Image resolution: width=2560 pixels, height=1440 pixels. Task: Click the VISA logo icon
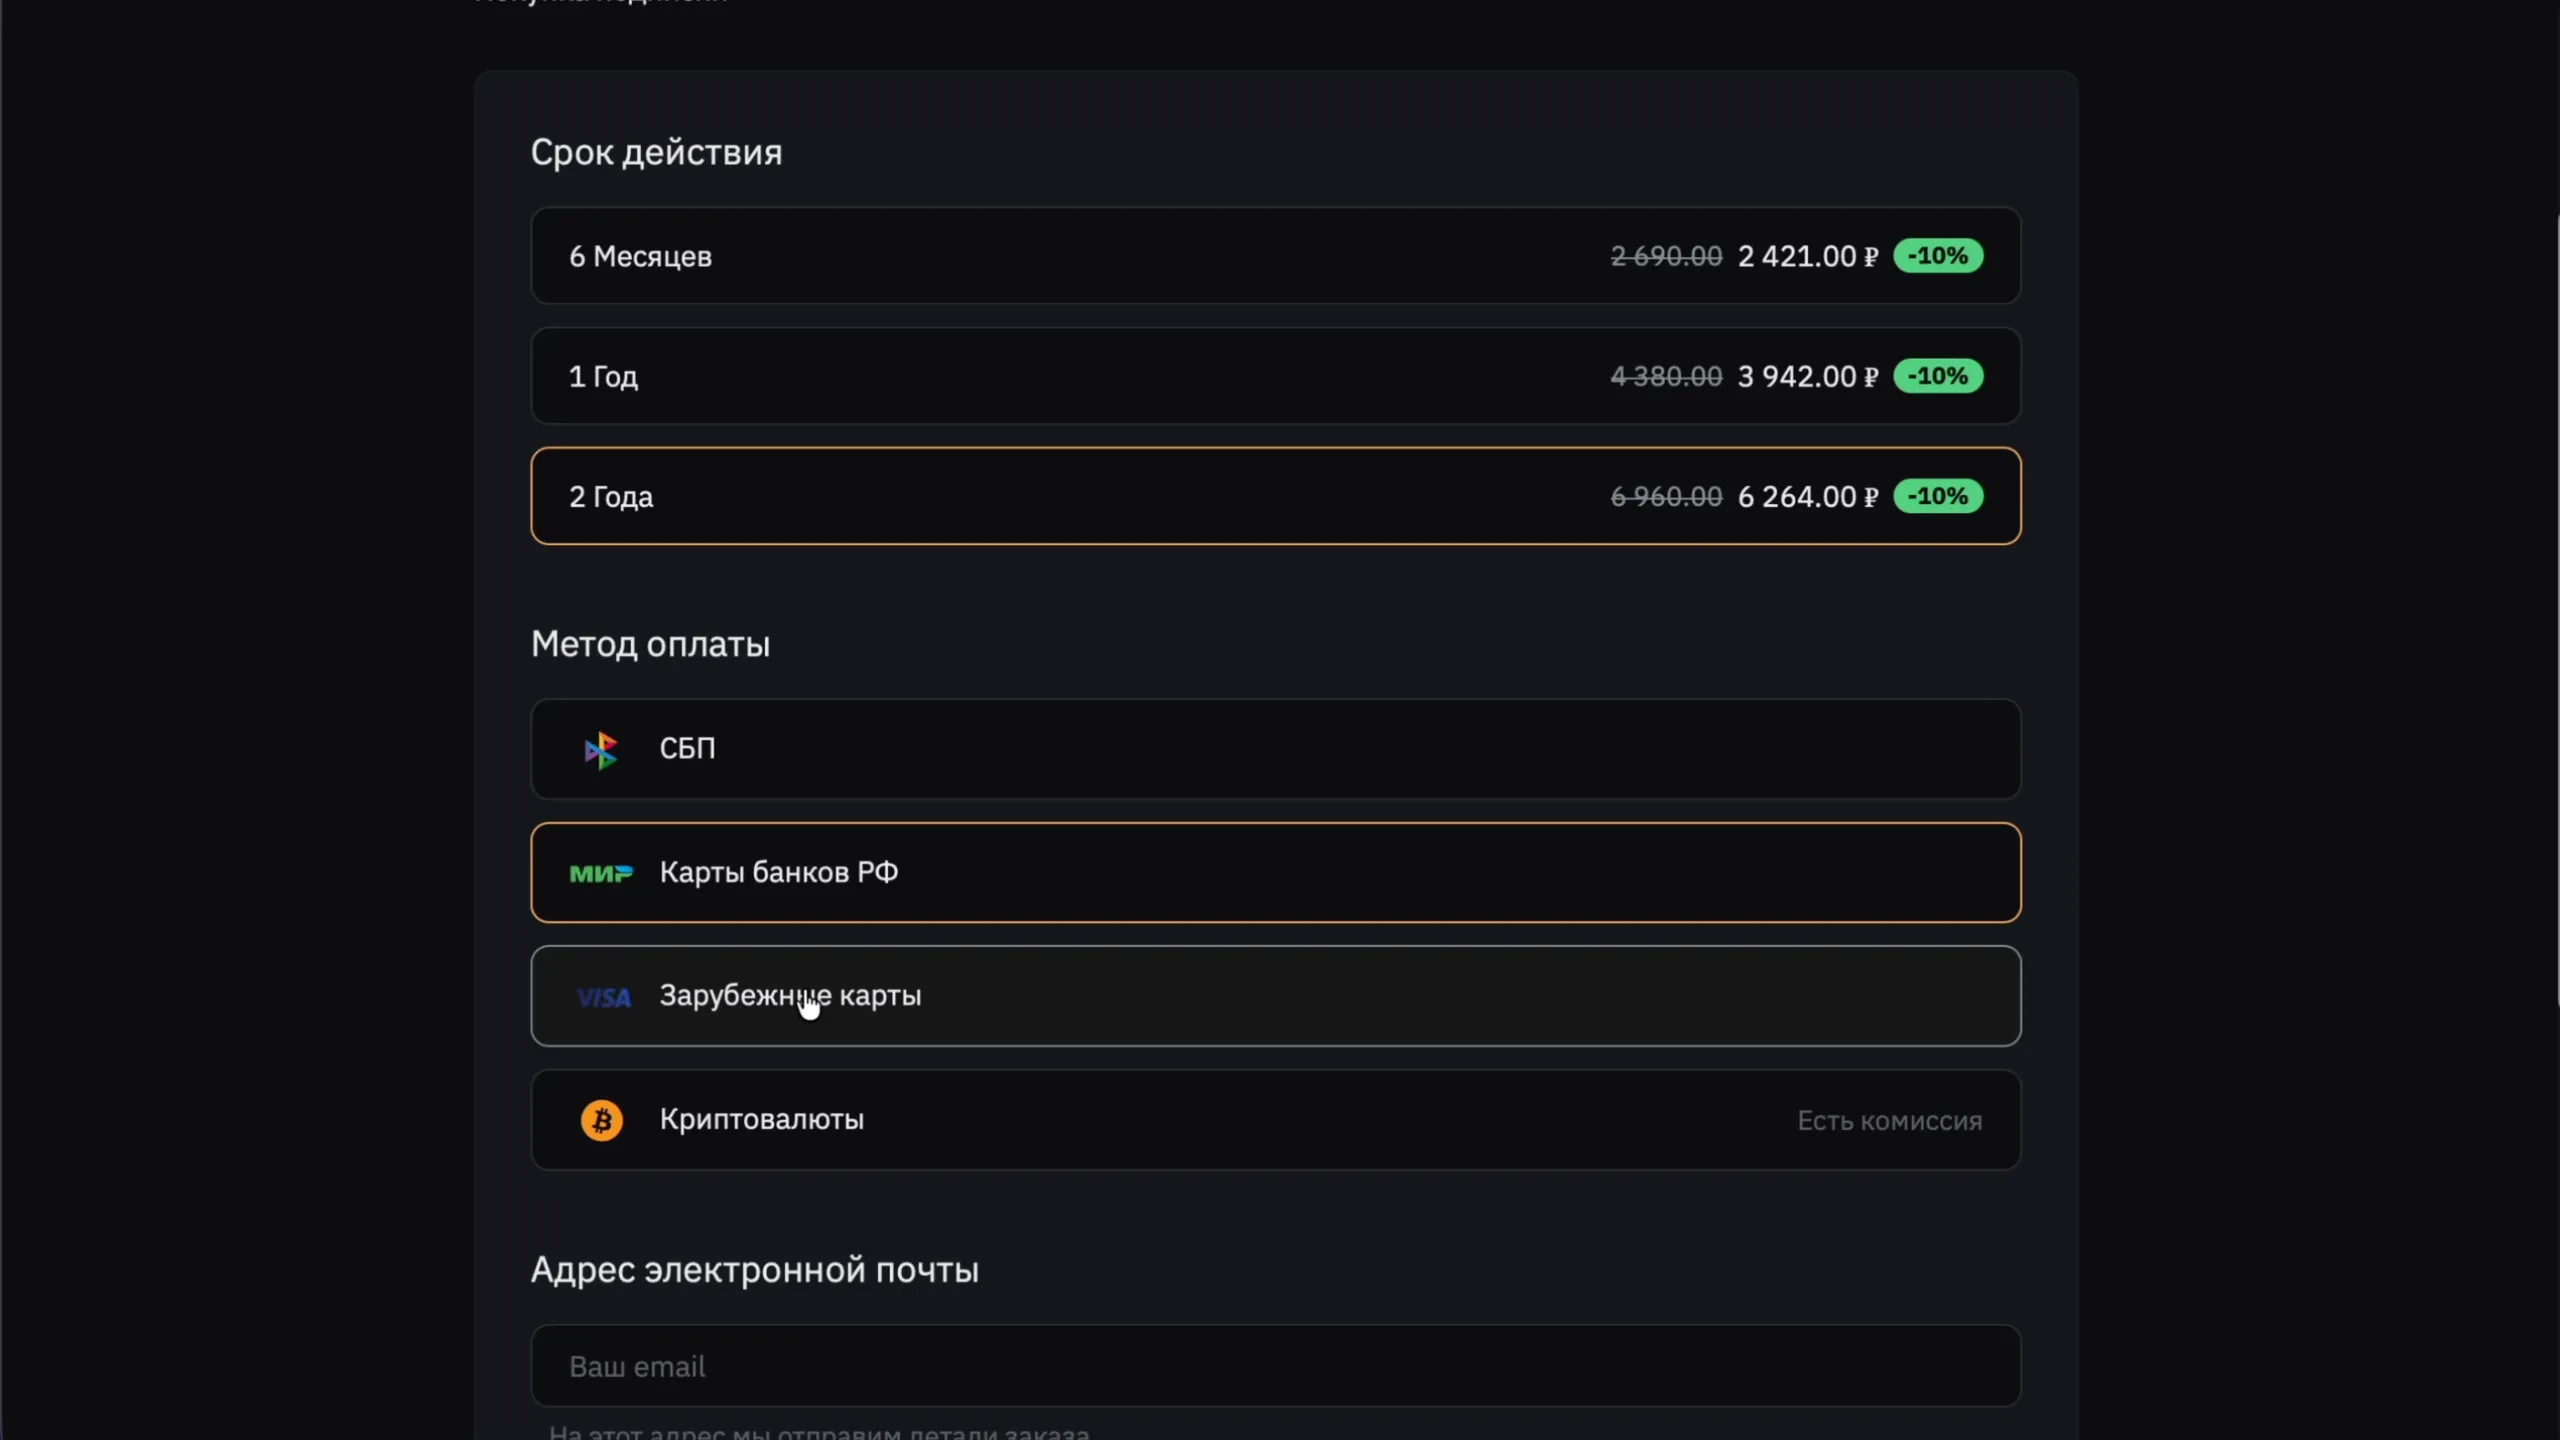tap(603, 997)
